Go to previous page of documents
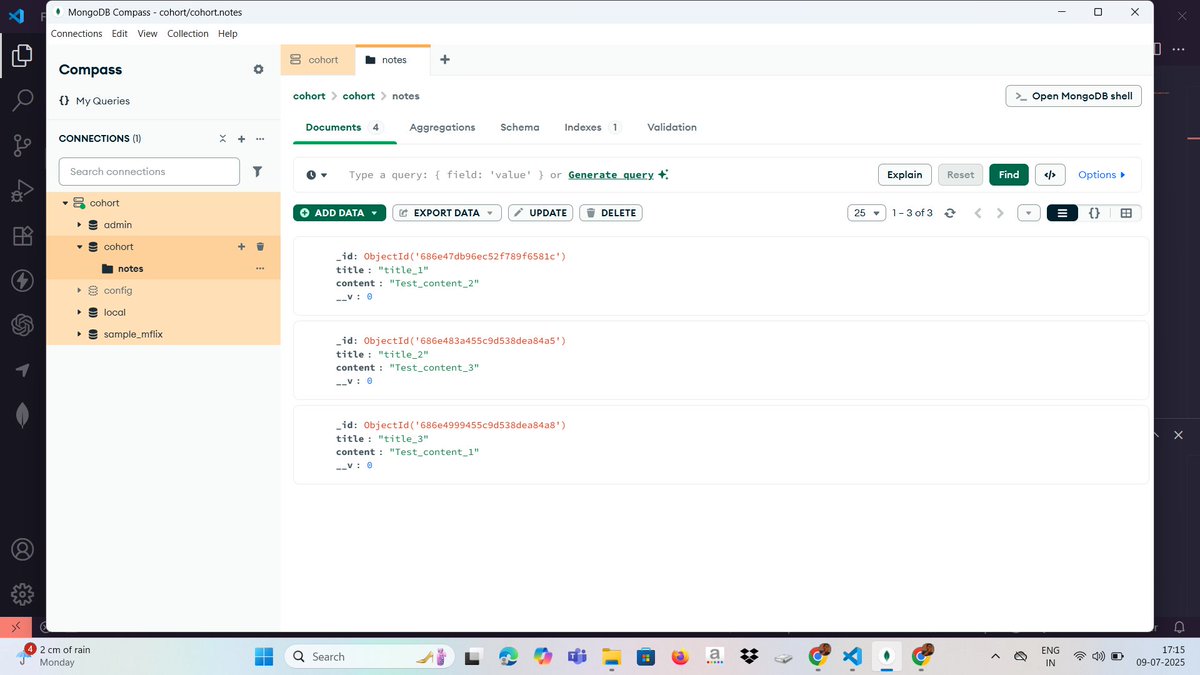This screenshot has width=1200, height=675. (978, 213)
